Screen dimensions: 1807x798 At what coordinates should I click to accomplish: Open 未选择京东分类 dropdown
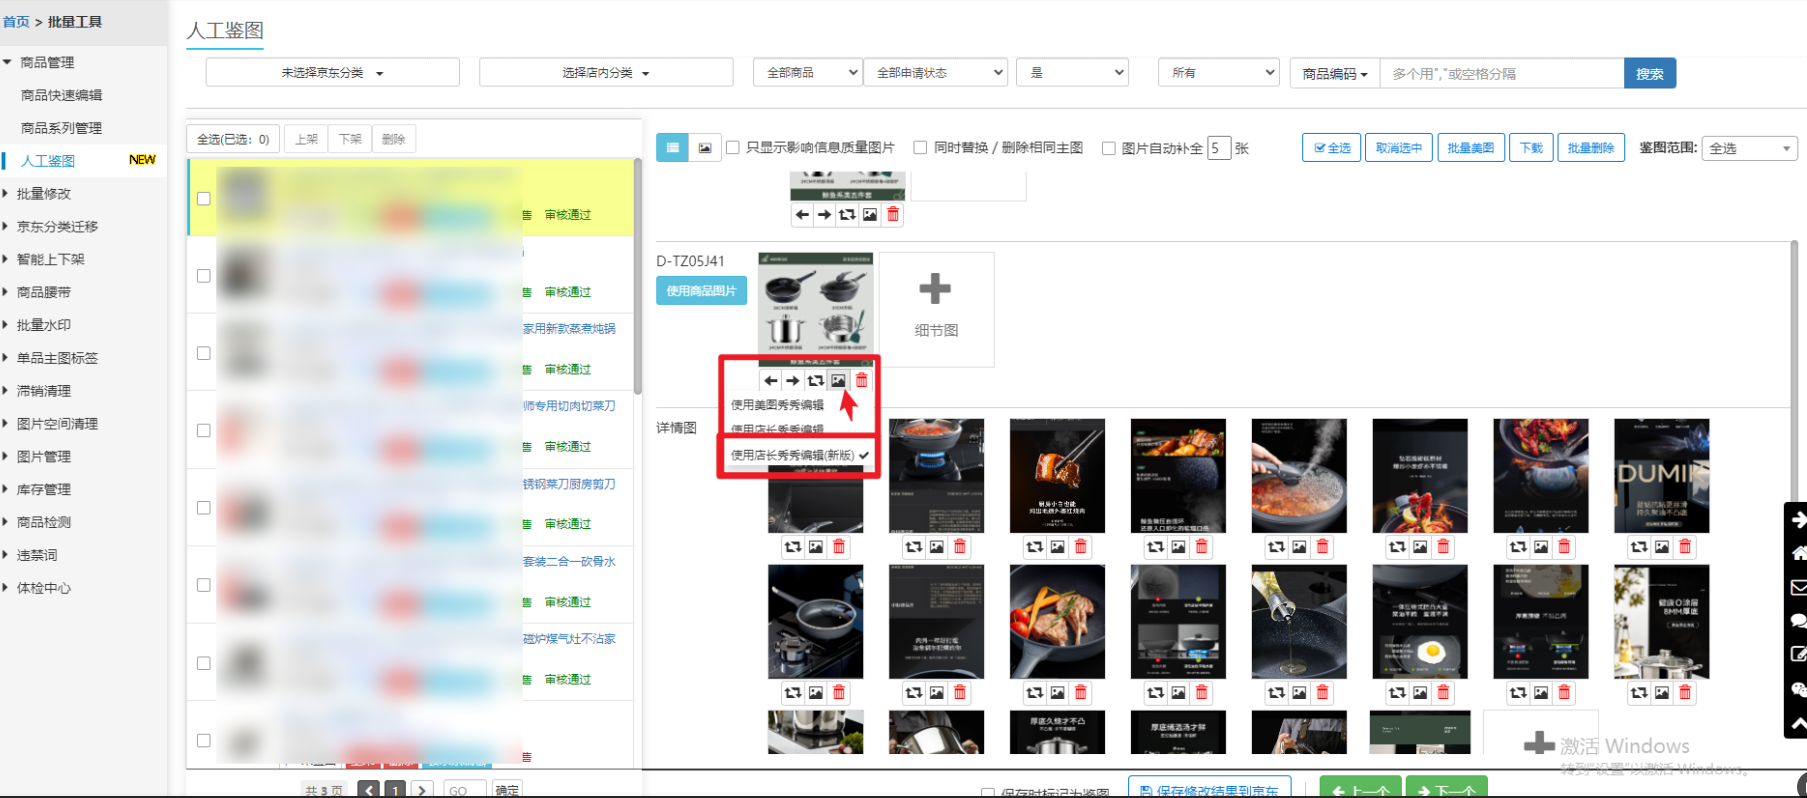(x=332, y=73)
